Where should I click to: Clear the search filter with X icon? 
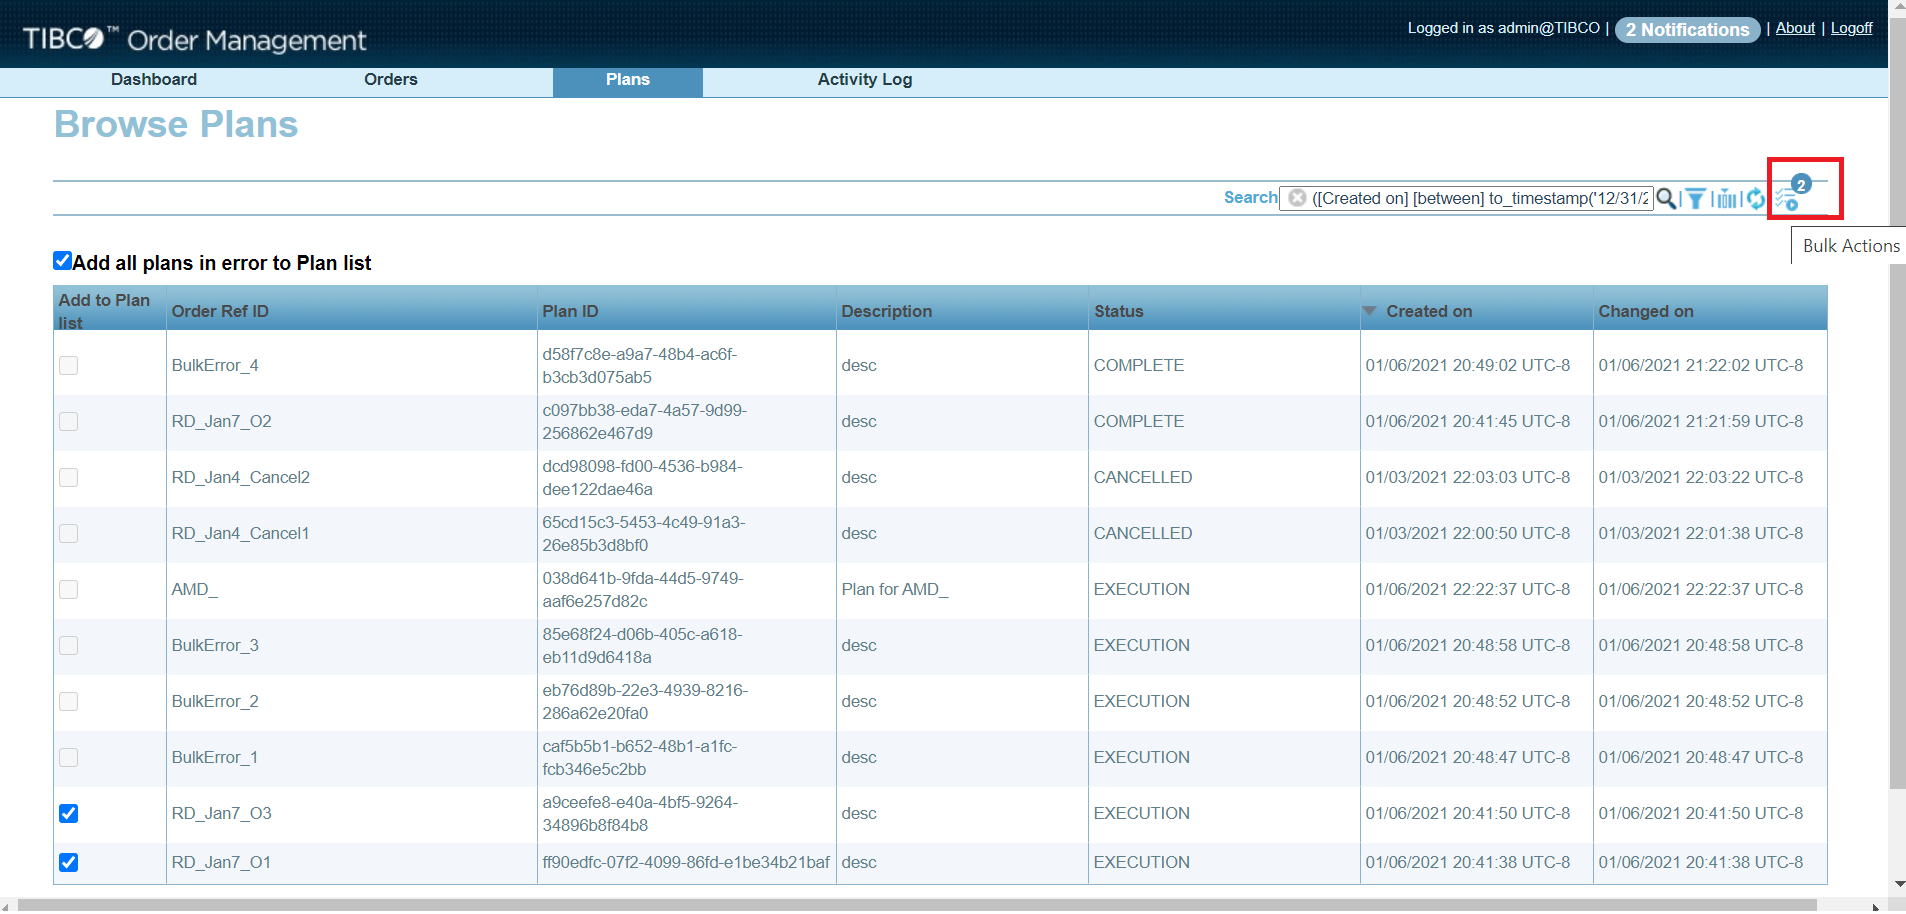1297,198
